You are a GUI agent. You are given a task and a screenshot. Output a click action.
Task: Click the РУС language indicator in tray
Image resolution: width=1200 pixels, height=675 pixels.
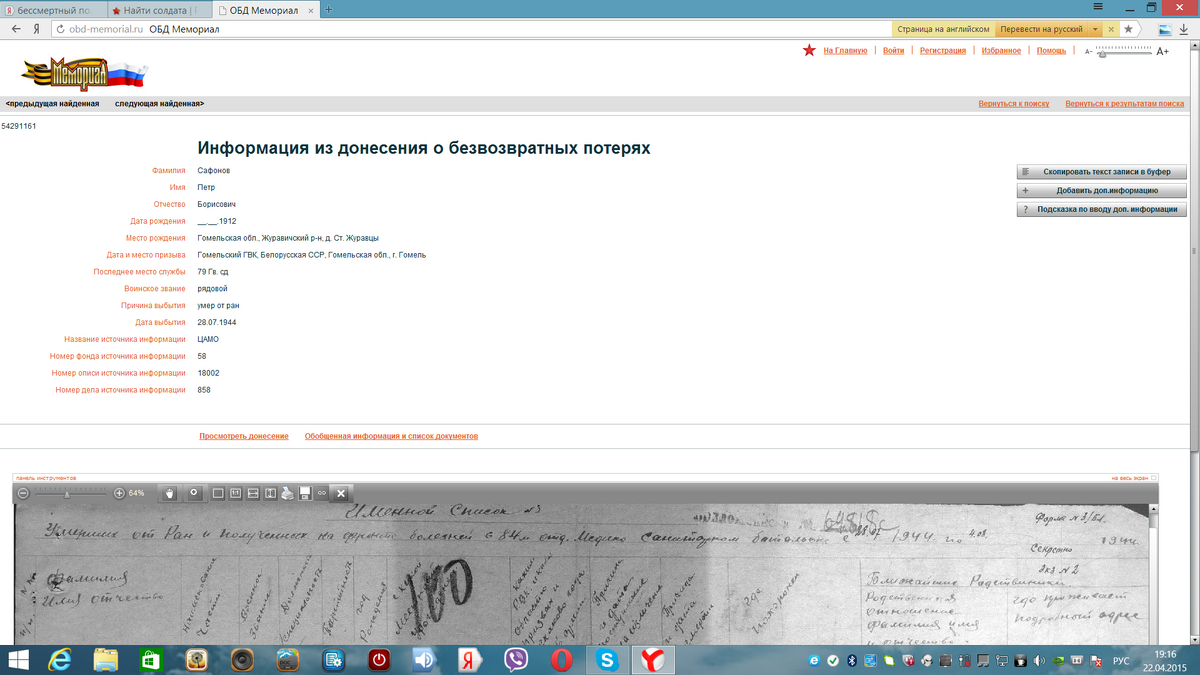coord(1121,661)
